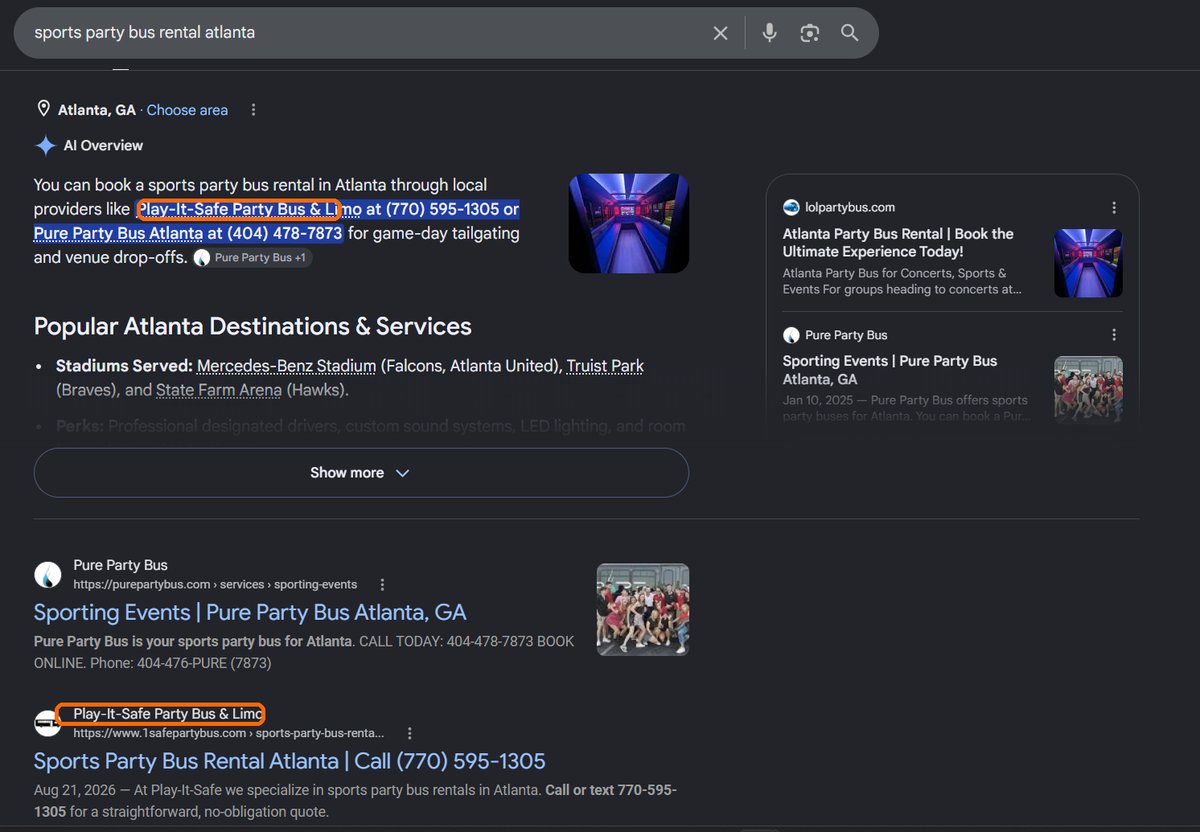Click Pure Party Bus favicon in sidebar card

pos(791,335)
